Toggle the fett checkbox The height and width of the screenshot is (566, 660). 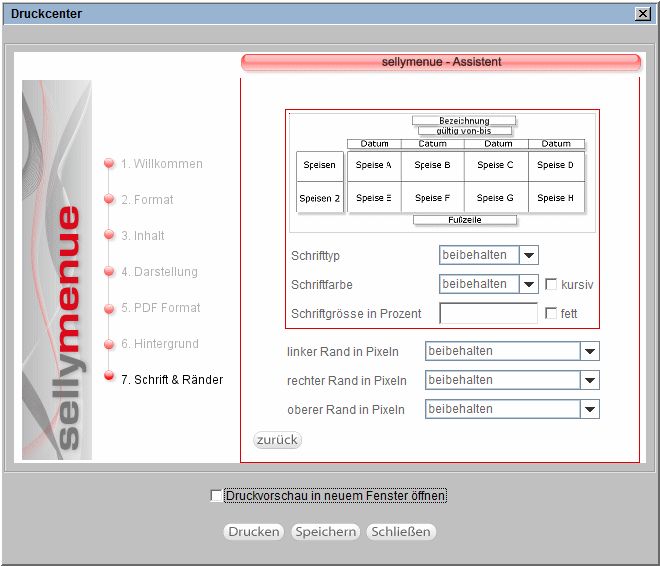(551, 314)
